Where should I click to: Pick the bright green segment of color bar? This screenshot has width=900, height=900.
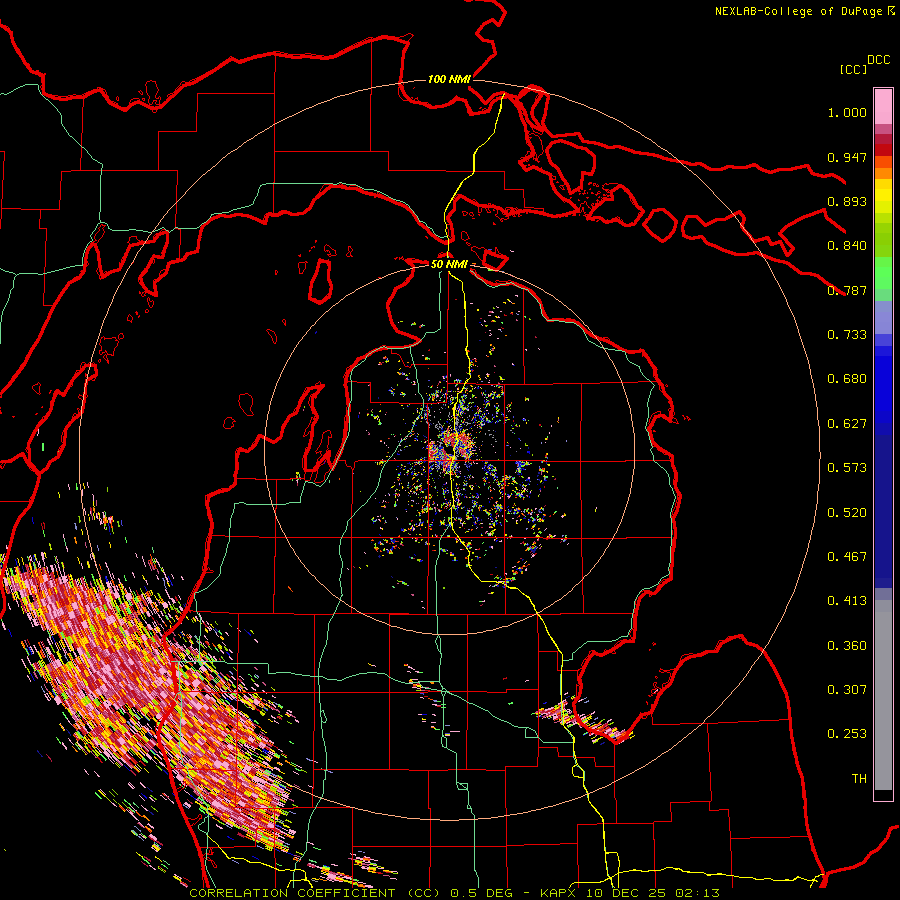(x=883, y=273)
